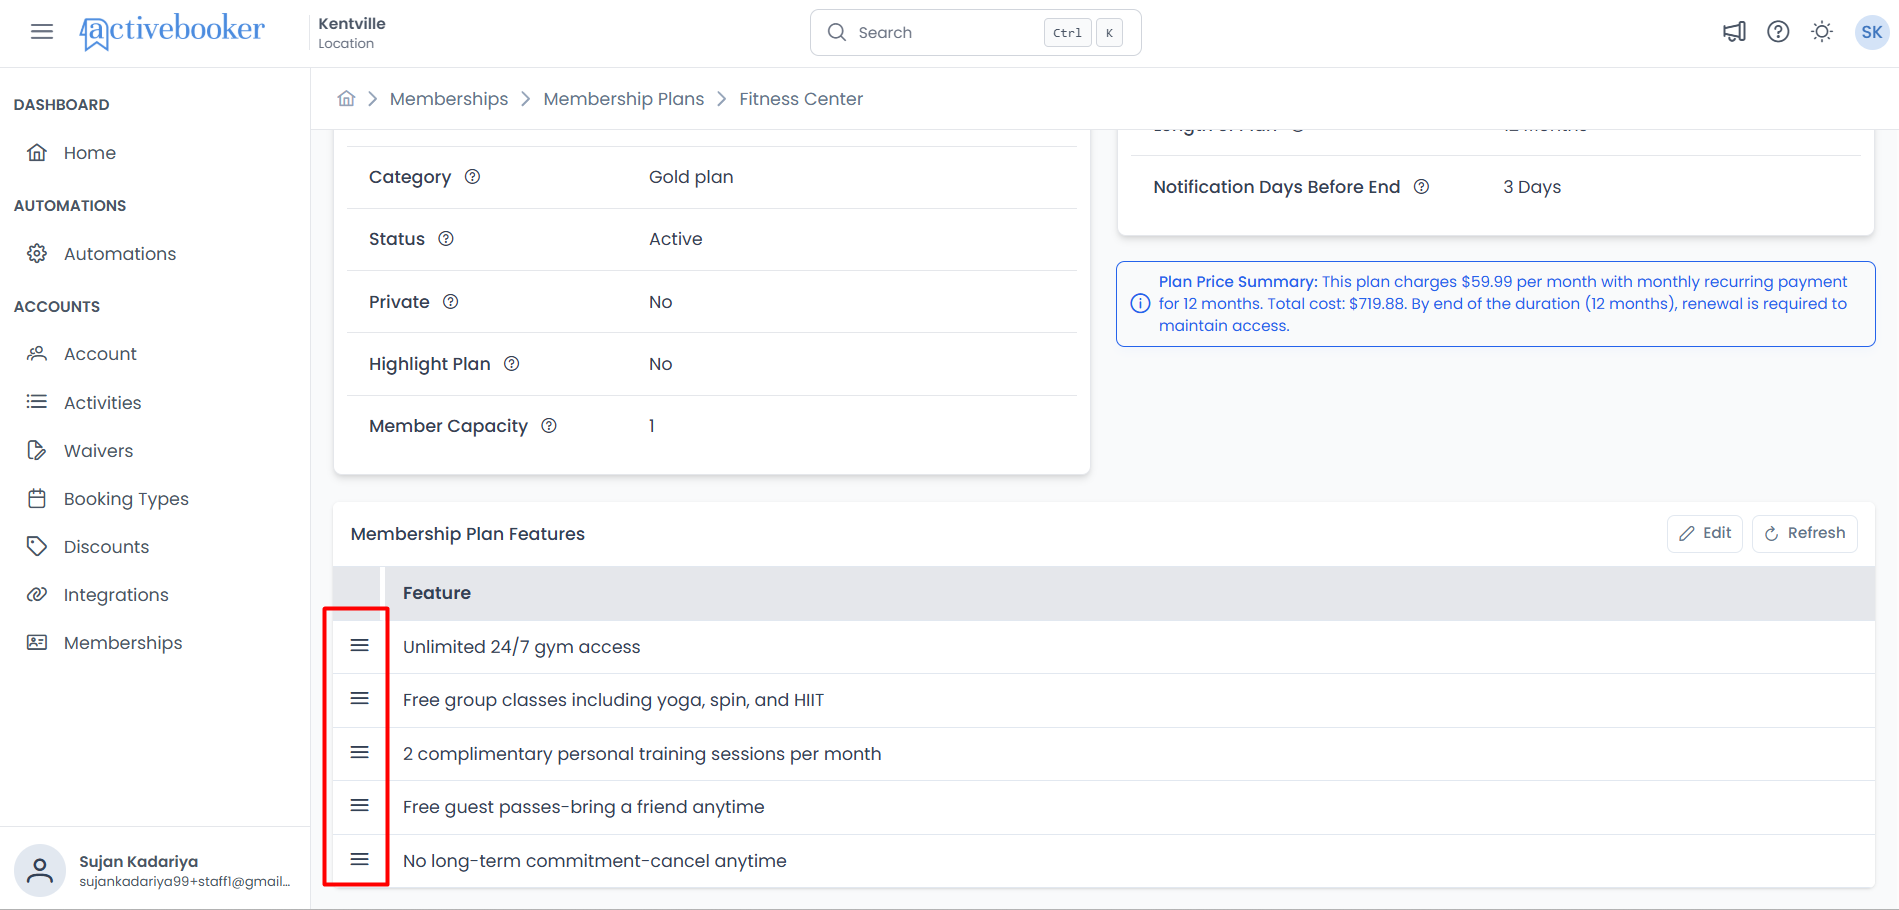Click drag handle for Free guest passes row
Image resolution: width=1899 pixels, height=910 pixels.
point(360,806)
